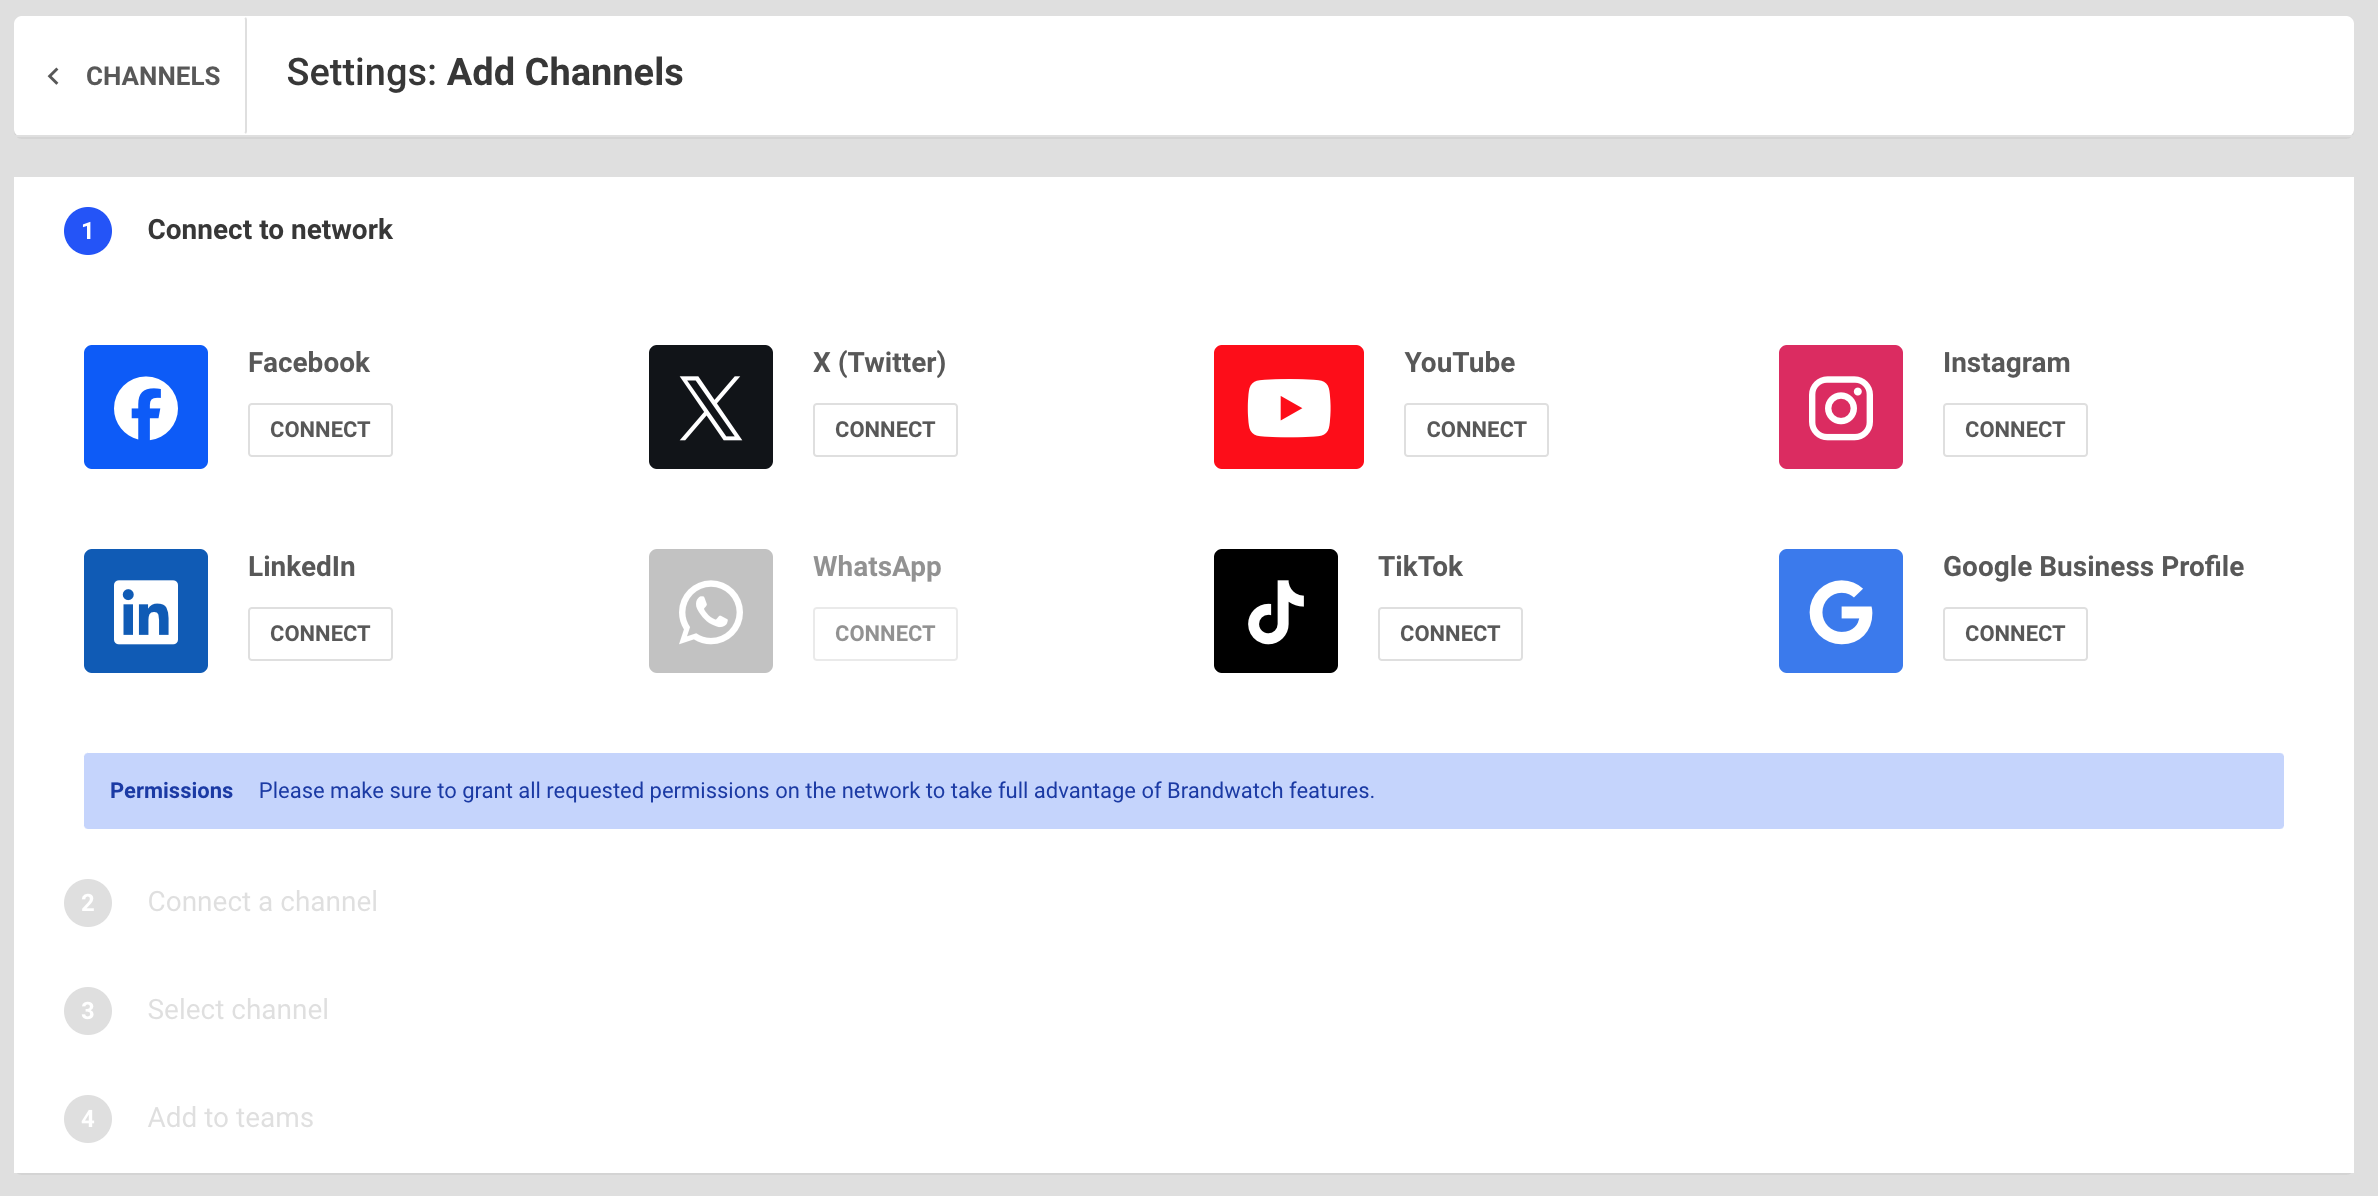This screenshot has width=2378, height=1196.
Task: Click the YouTube logo icon
Action: tap(1289, 407)
